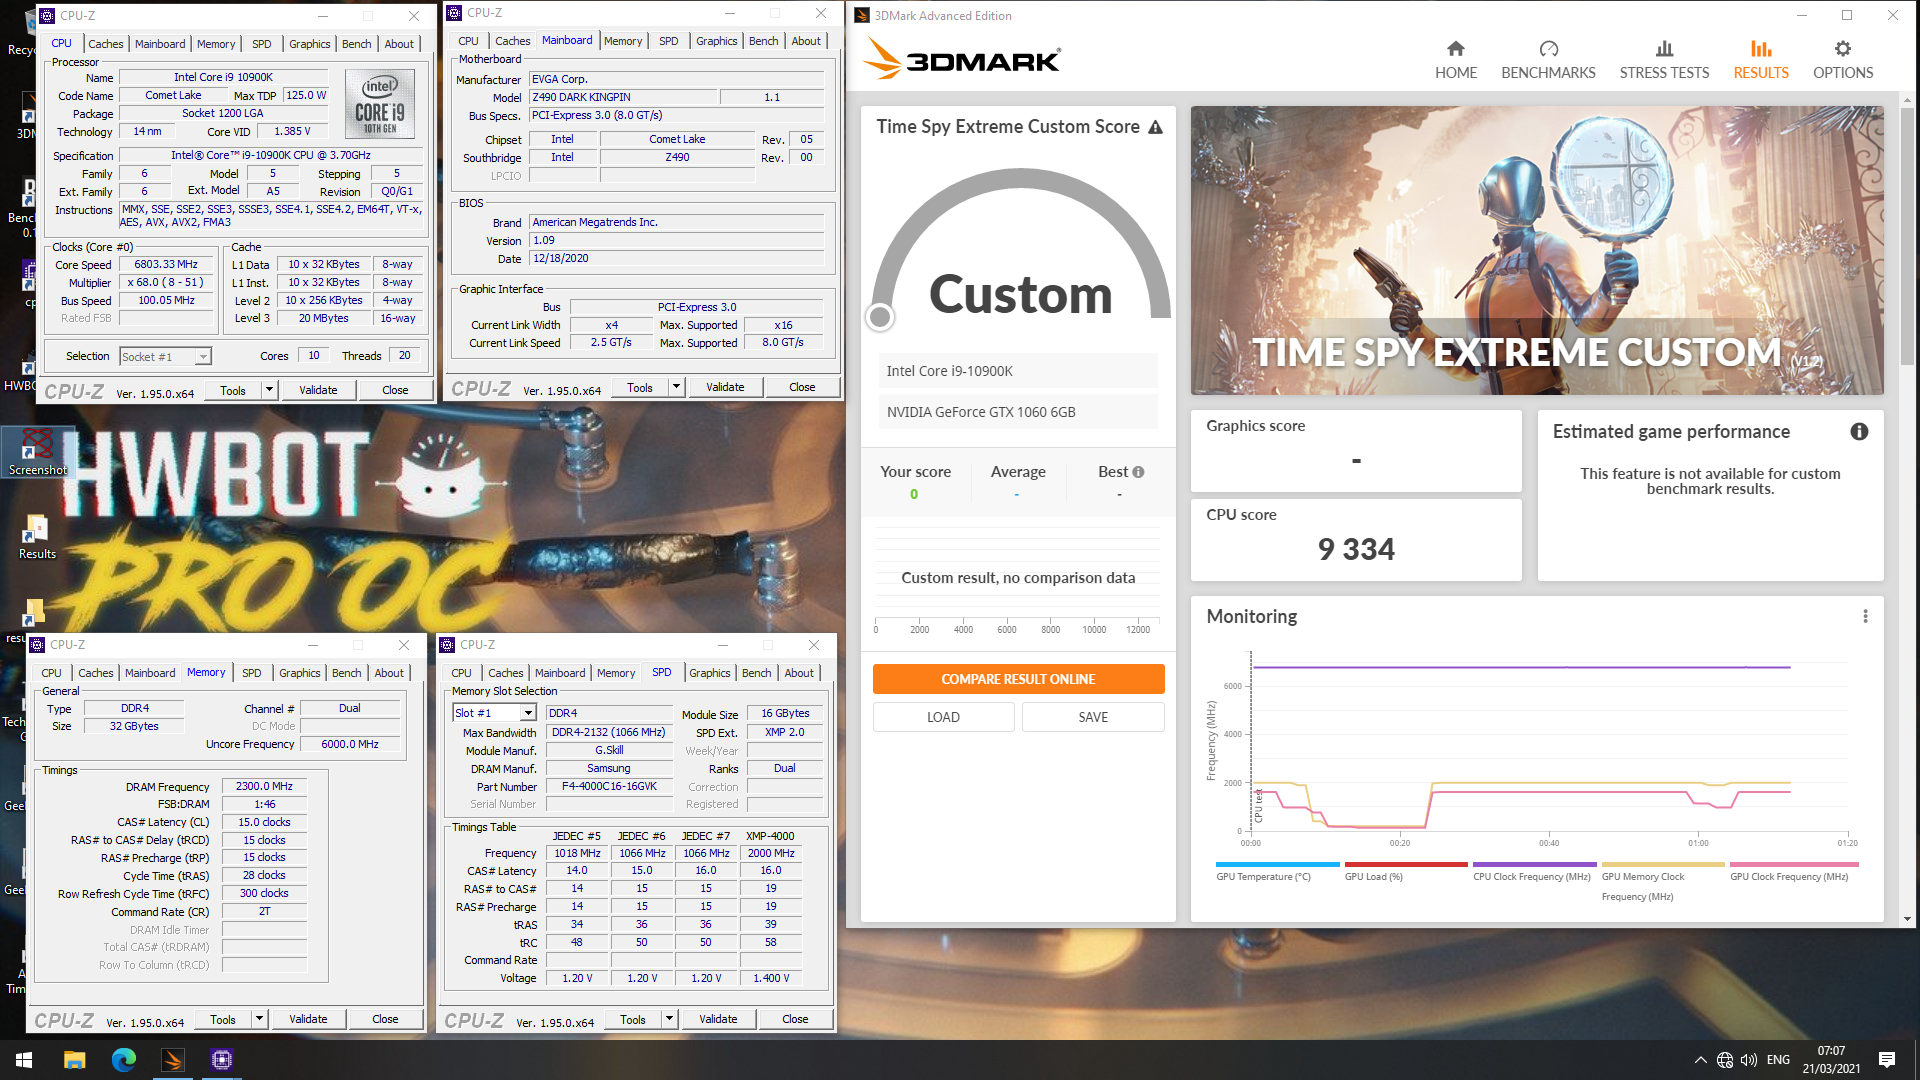The width and height of the screenshot is (1920, 1080).
Task: Launch File Explorer from the taskbar
Action: click(x=74, y=1060)
